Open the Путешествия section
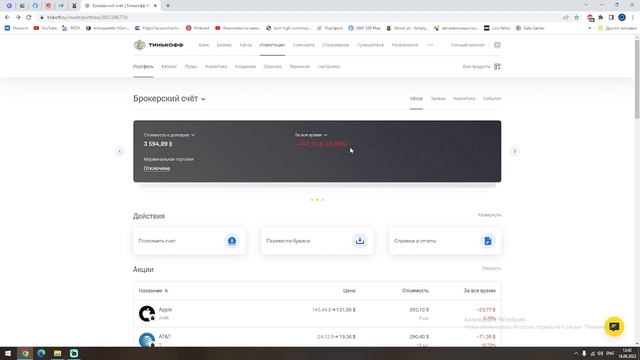The width and height of the screenshot is (640, 360). coord(370,45)
